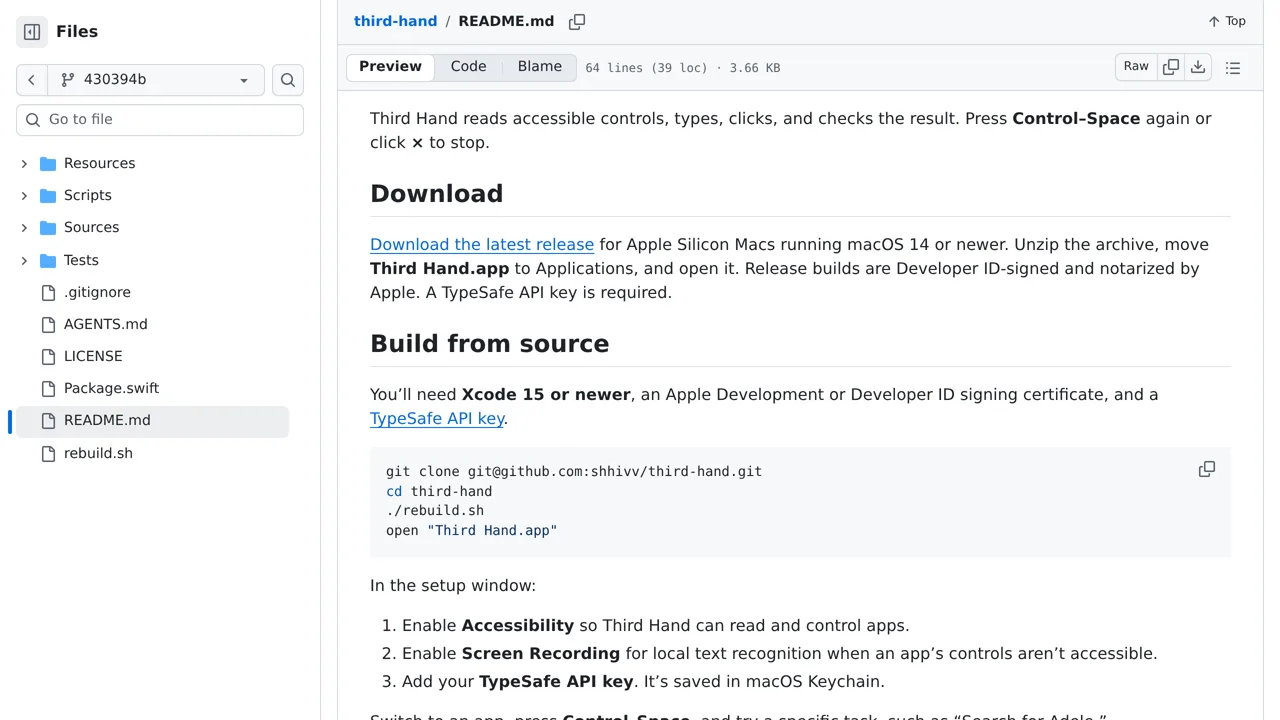Copy the git clone code block
1280x720 pixels.
click(x=1207, y=469)
